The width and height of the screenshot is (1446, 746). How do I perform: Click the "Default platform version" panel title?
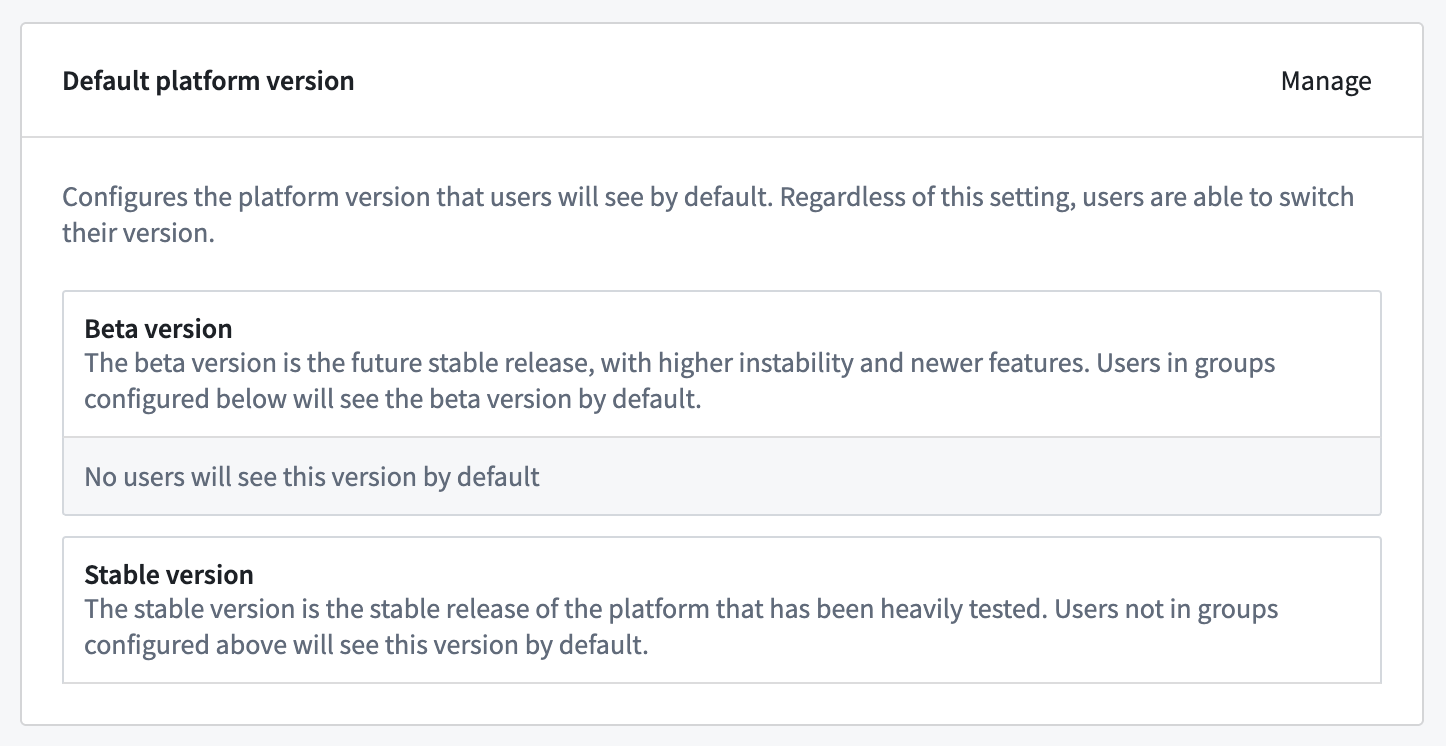click(208, 81)
